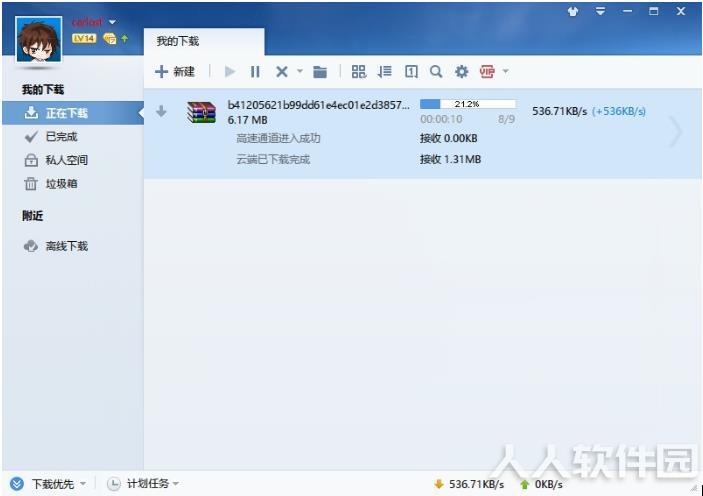
Task: Click the gold coins icon
Action: 109,39
